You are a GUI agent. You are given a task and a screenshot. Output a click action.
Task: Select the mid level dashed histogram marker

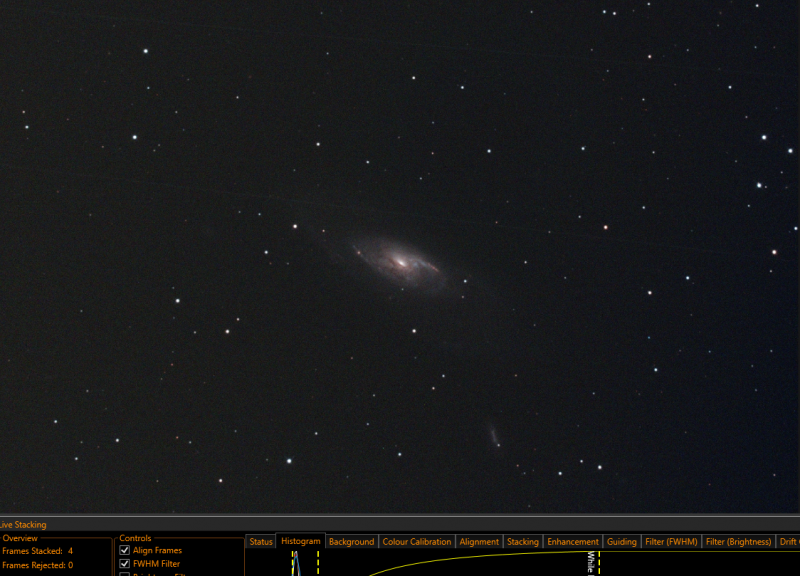tap(318, 563)
